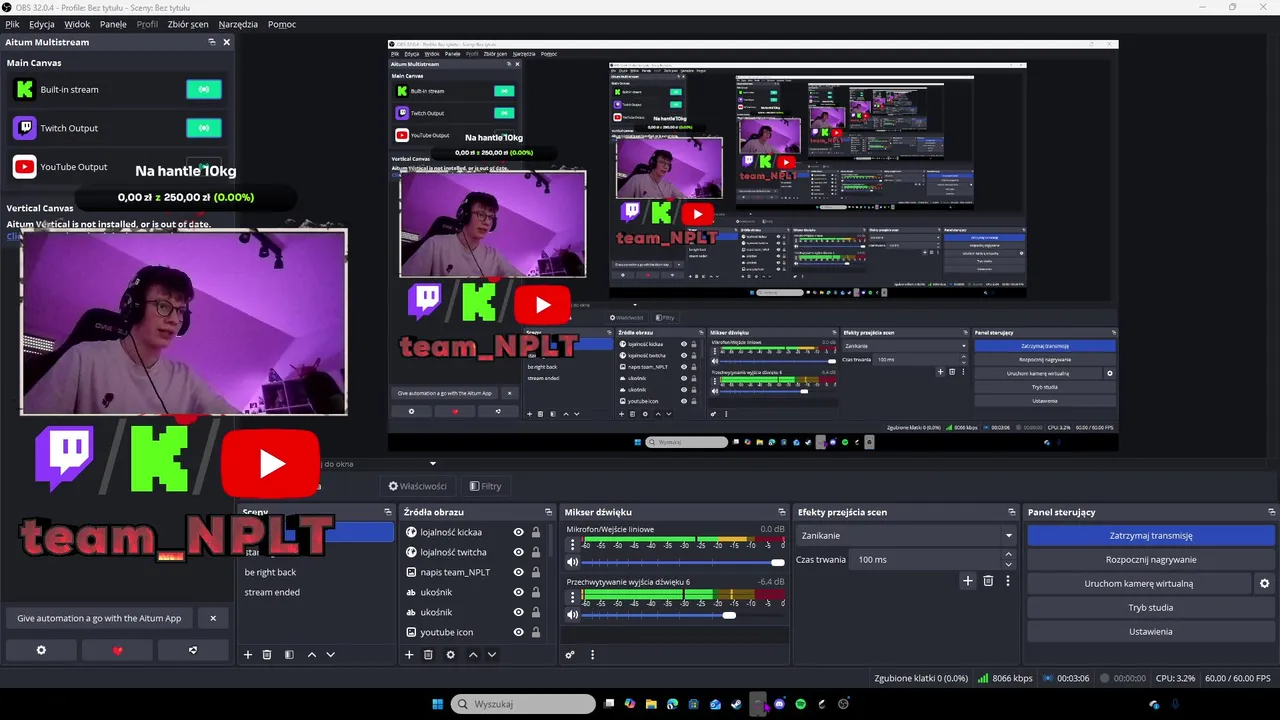Screen dimensions: 1280x720
Task: Click Rozpocznij nagrywanie button
Action: [x=1151, y=560]
